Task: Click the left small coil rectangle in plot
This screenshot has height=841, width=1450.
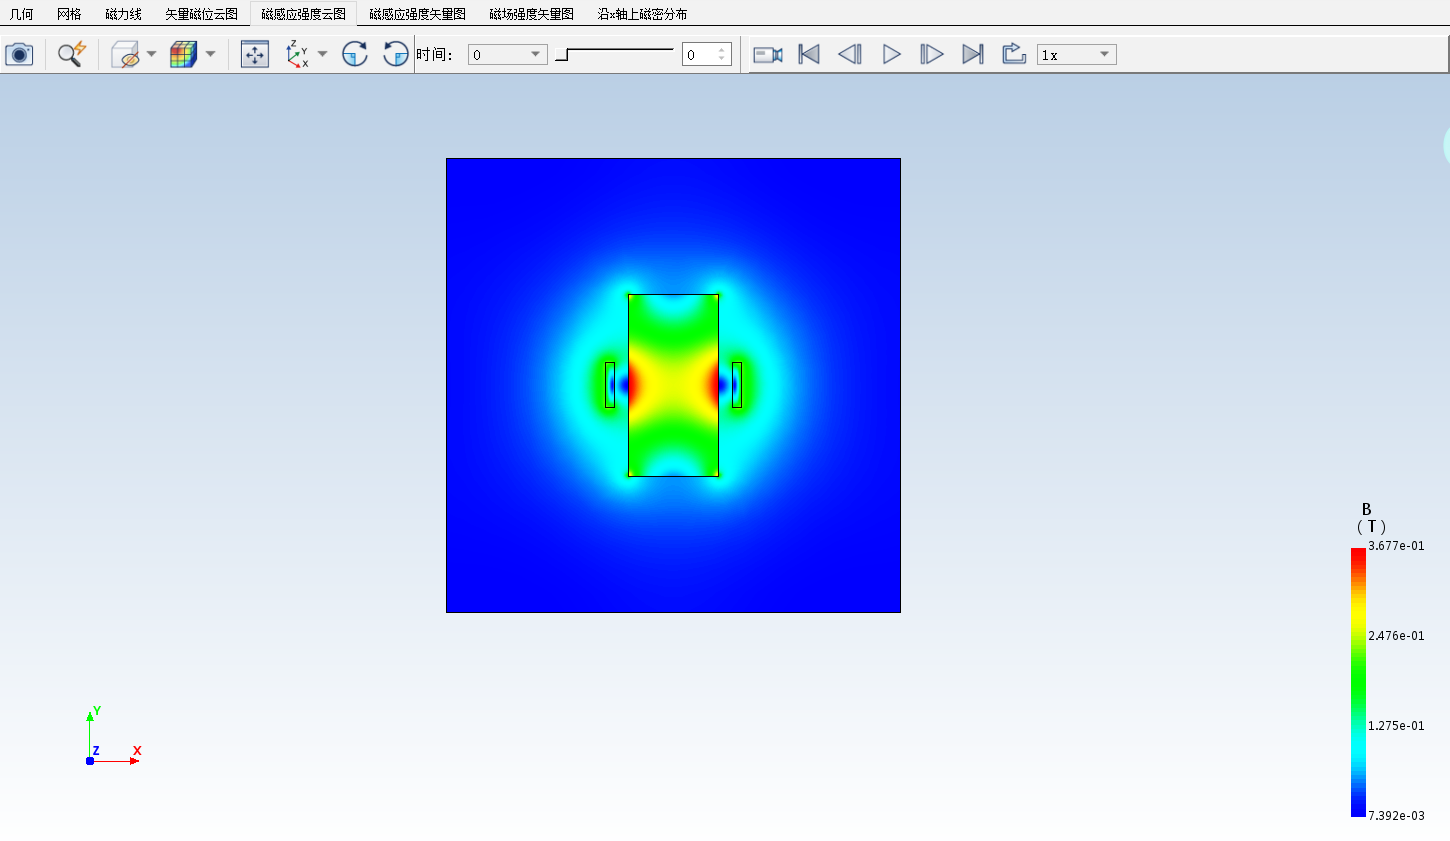Action: pos(610,385)
